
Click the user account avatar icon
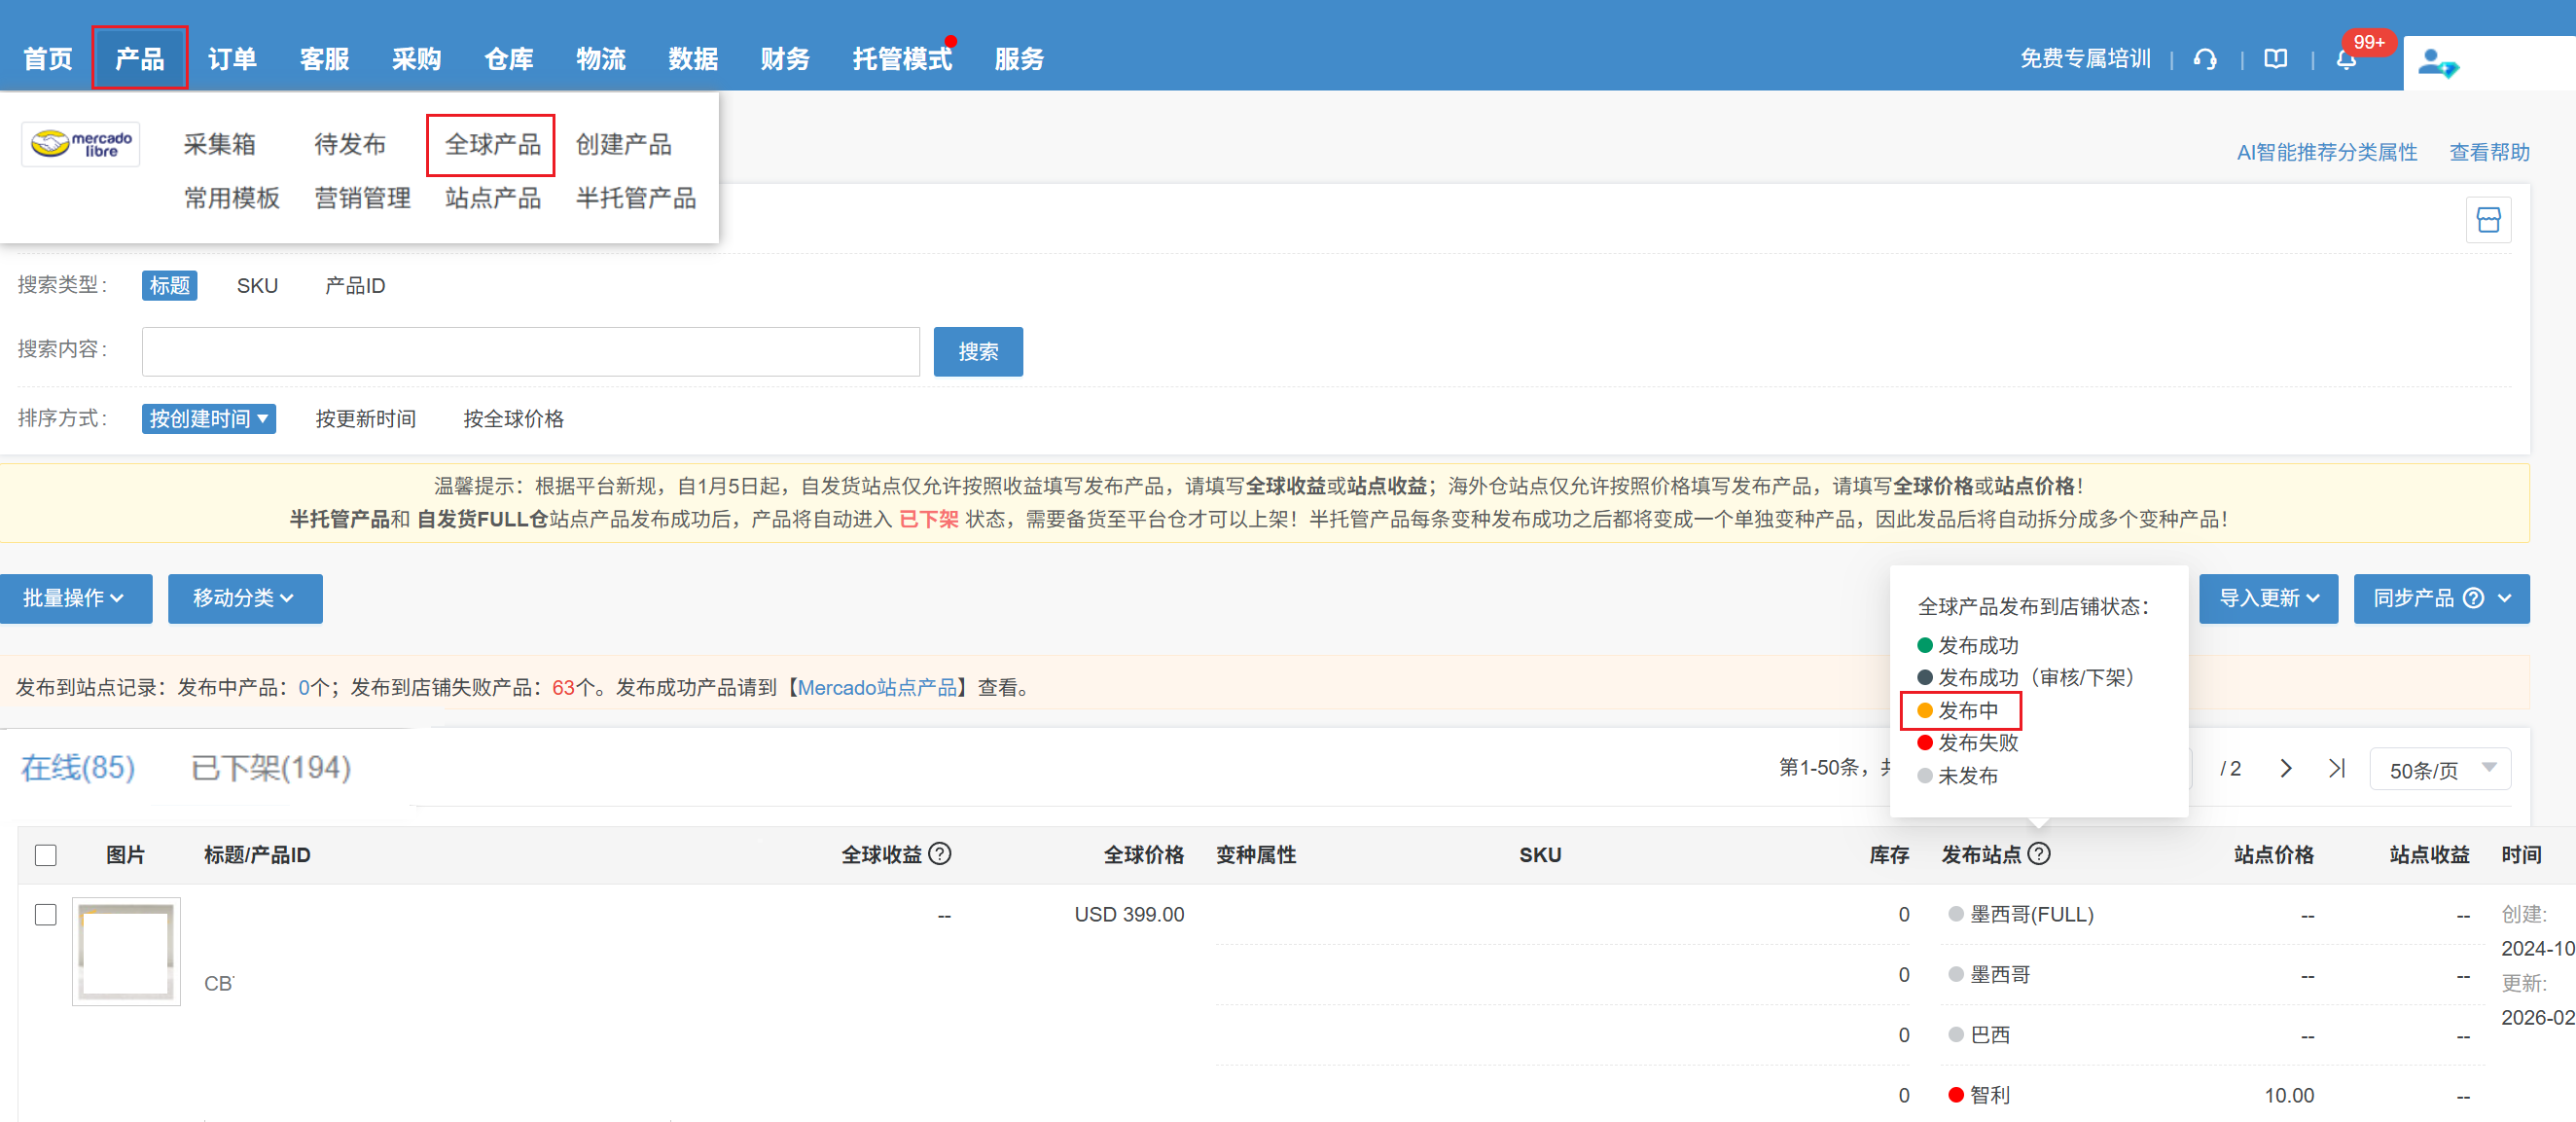tap(2437, 64)
